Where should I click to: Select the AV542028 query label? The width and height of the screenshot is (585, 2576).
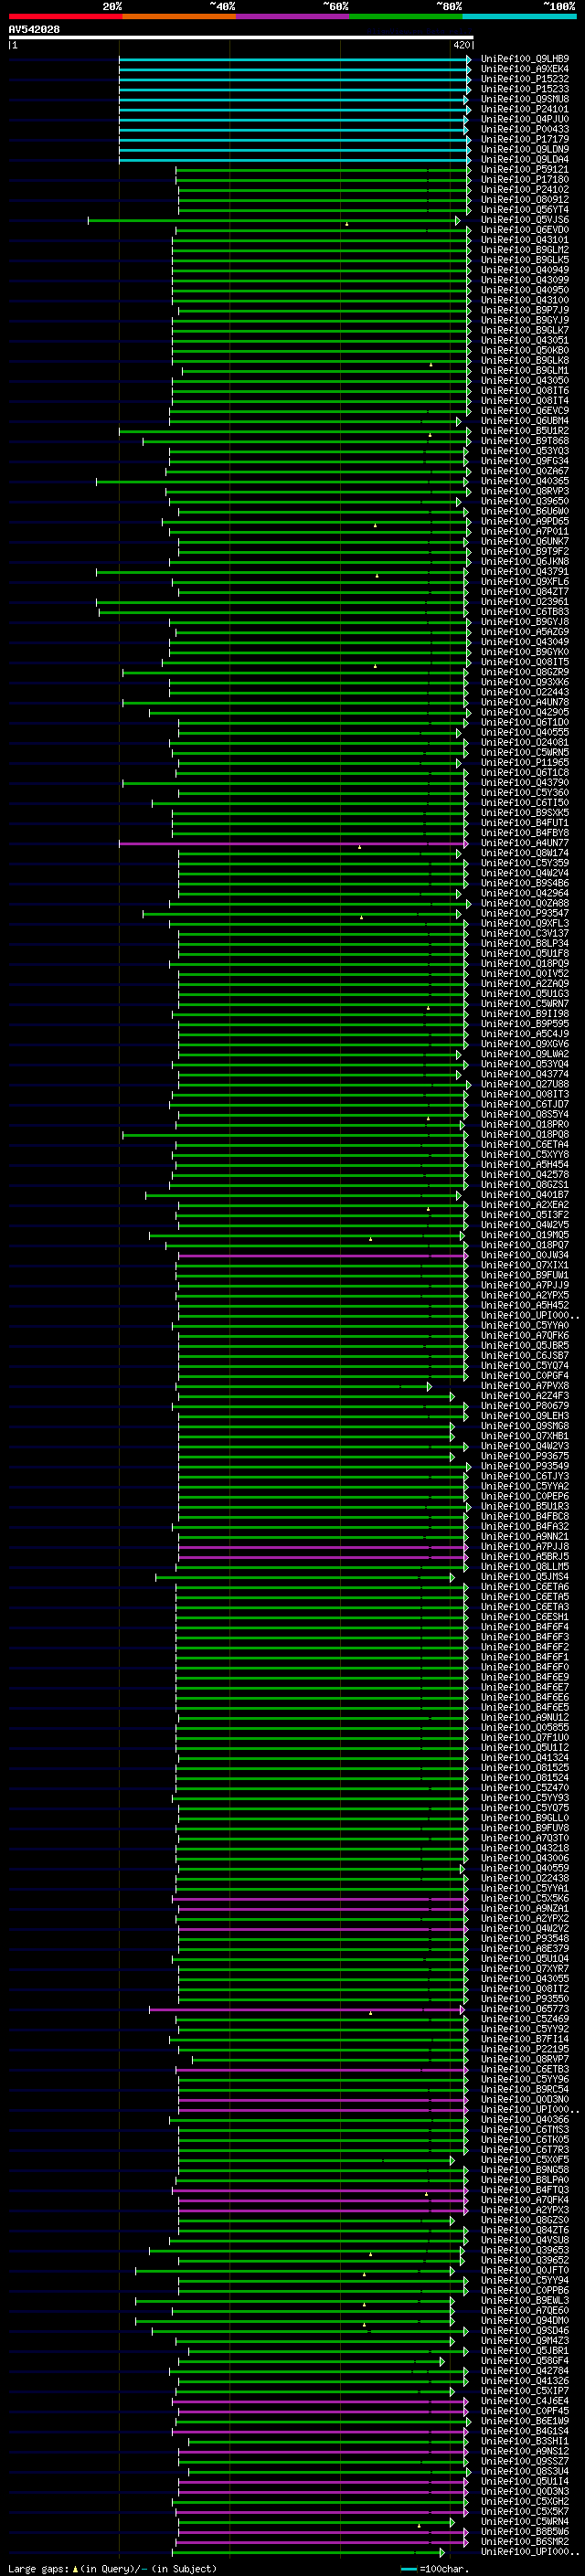[34, 30]
